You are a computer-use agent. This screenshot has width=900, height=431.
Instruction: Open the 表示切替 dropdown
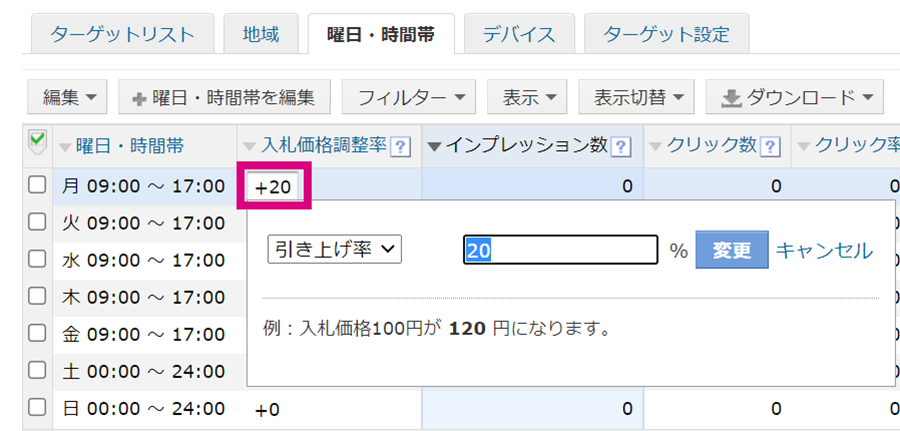point(637,98)
